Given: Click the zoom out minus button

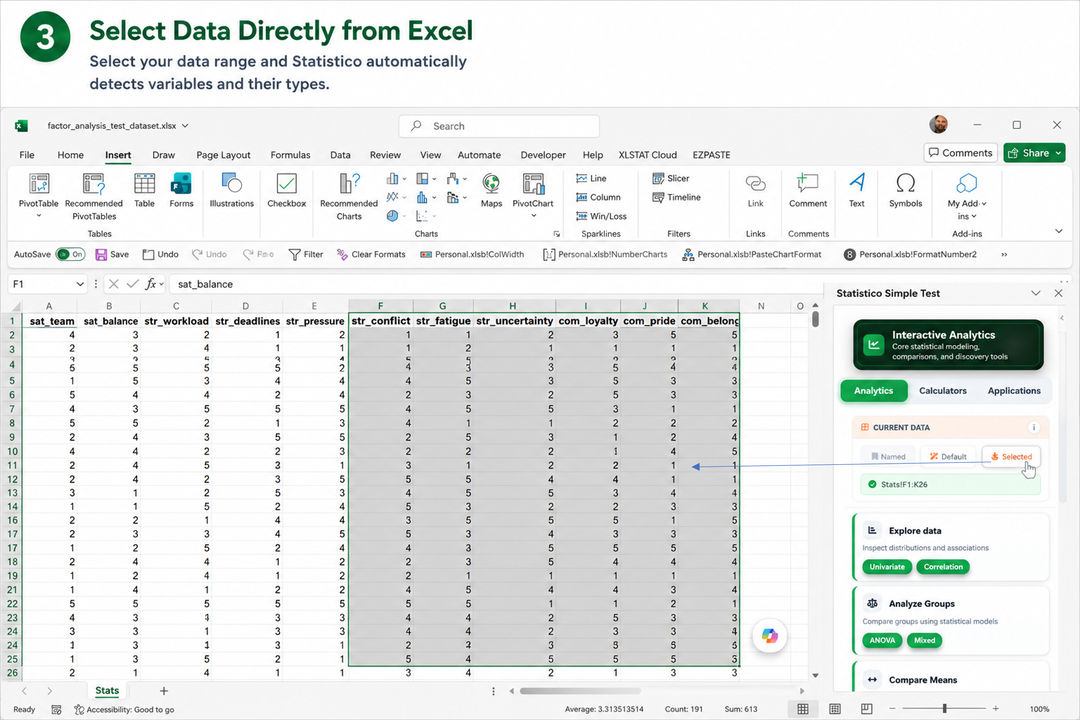Looking at the screenshot, I should pos(892,708).
